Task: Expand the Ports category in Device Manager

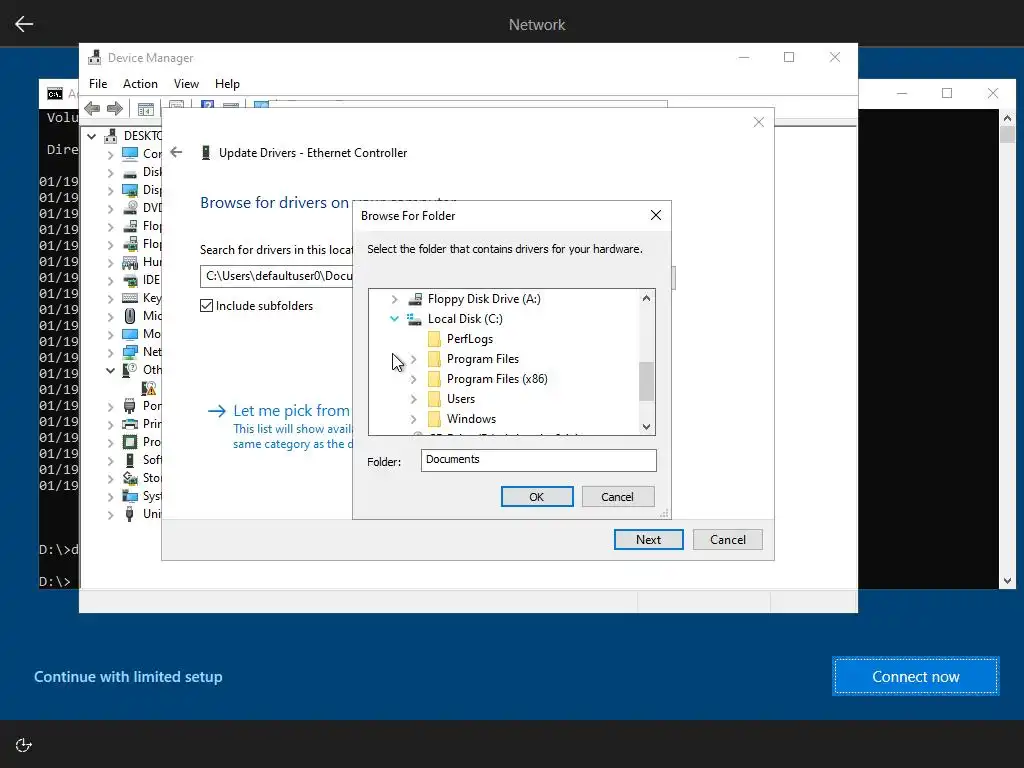Action: pyautogui.click(x=110, y=406)
